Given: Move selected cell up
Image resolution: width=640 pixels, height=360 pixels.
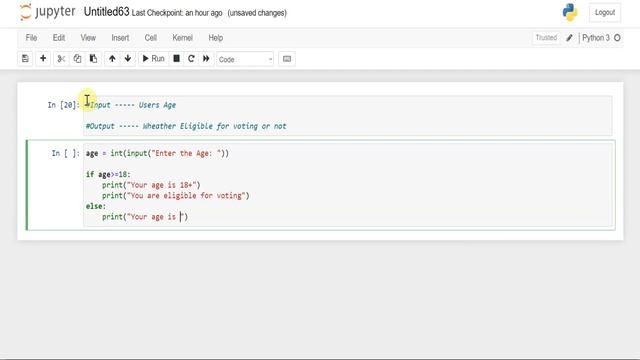Looking at the screenshot, I should click(112, 59).
